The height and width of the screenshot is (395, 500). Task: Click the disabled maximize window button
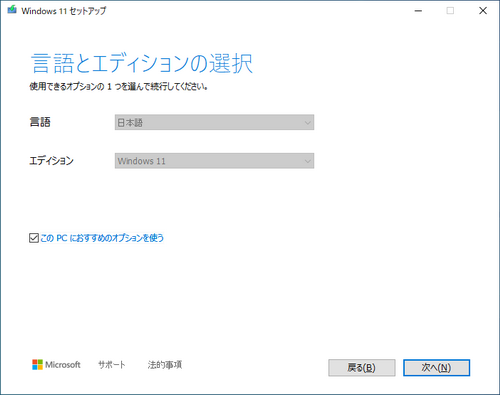450,11
